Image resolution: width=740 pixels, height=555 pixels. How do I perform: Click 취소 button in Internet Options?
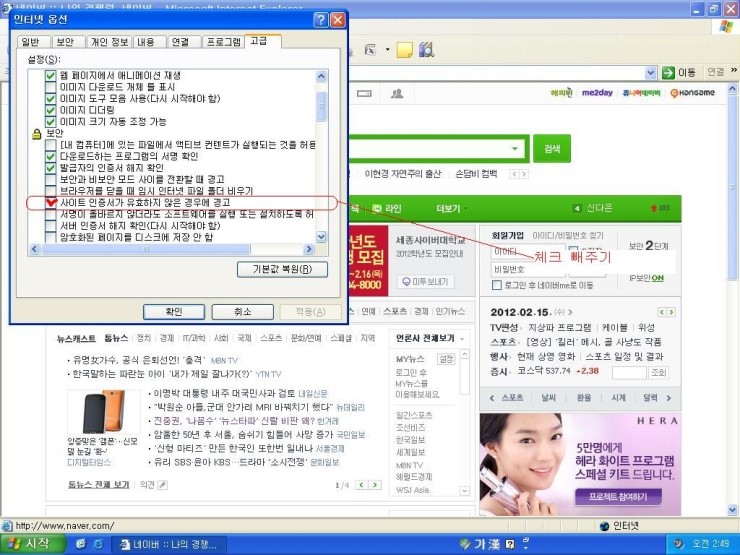click(x=243, y=312)
